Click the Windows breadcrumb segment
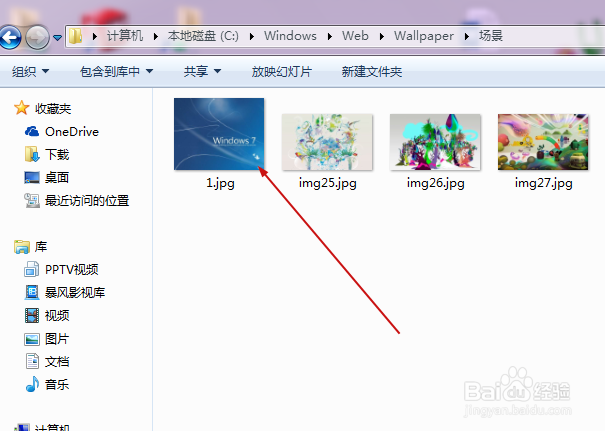The width and height of the screenshot is (605, 431). tap(290, 36)
